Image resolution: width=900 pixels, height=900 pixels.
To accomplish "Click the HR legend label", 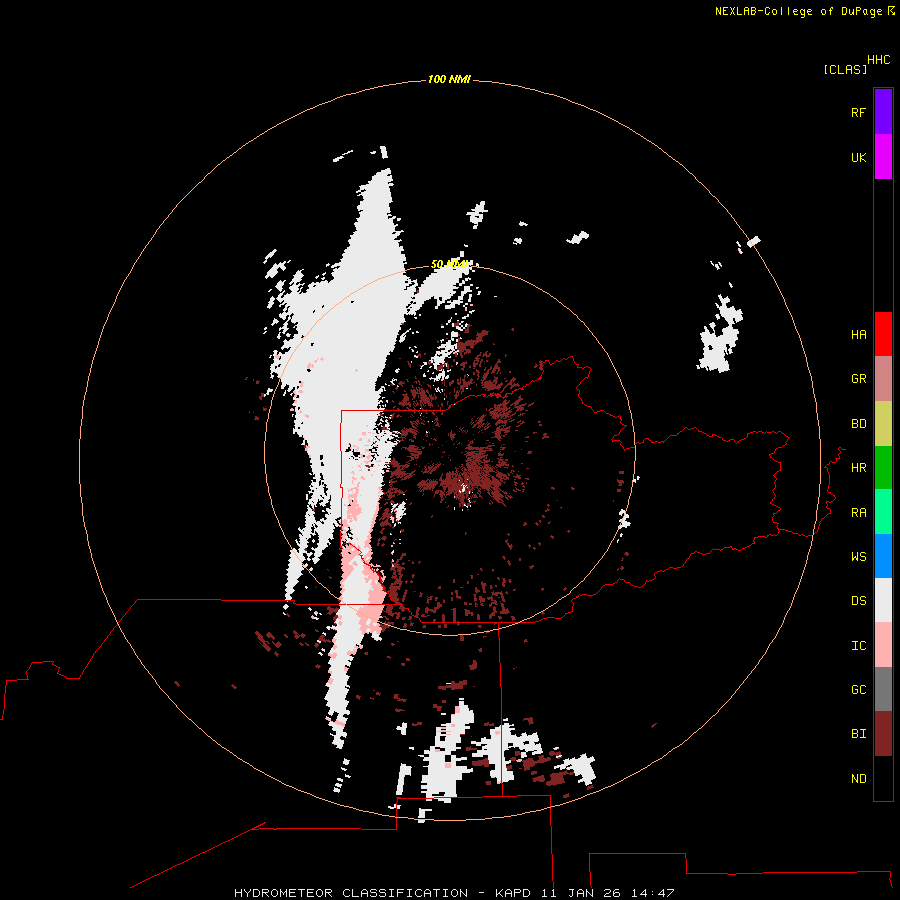I will pyautogui.click(x=858, y=468).
